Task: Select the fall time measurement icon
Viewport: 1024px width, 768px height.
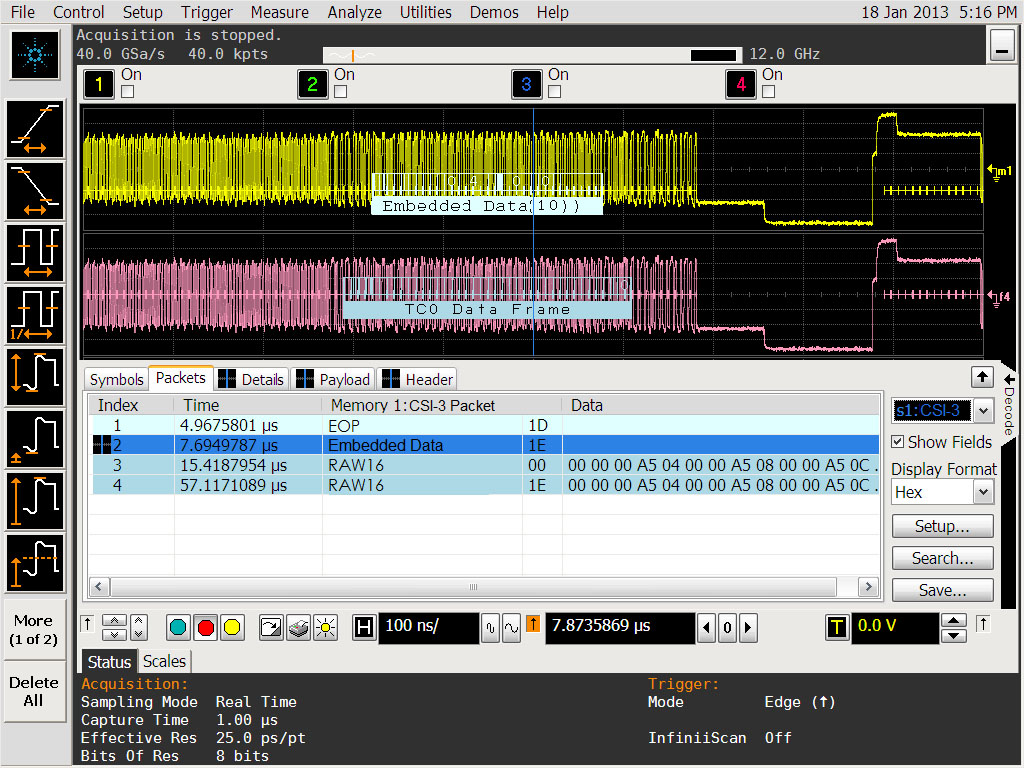Action: [x=36, y=190]
